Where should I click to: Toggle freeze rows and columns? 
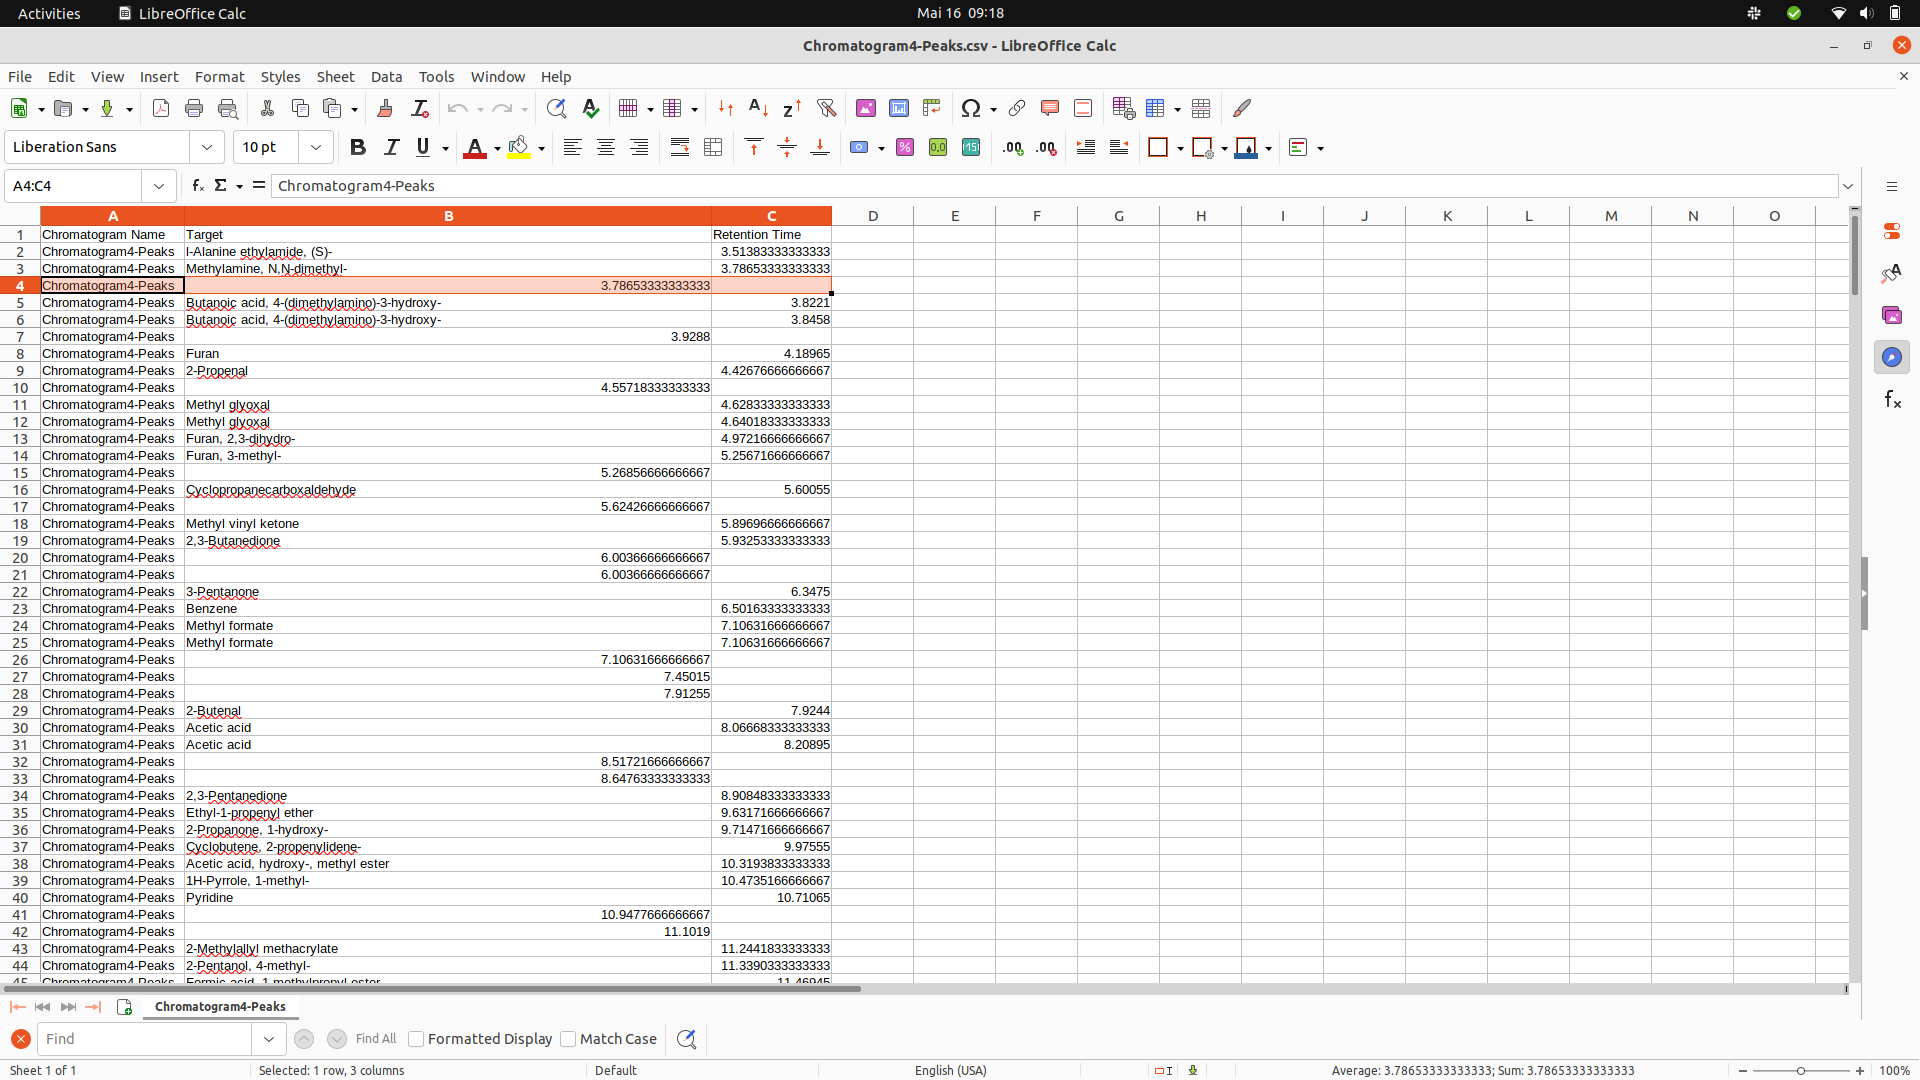point(1157,108)
